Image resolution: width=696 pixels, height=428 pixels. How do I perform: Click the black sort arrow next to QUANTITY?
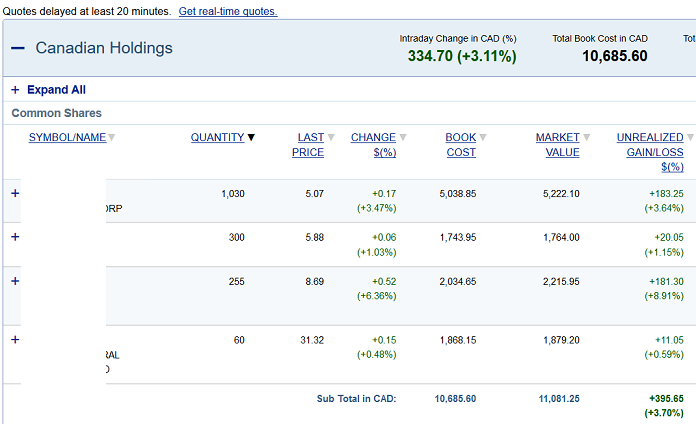251,138
